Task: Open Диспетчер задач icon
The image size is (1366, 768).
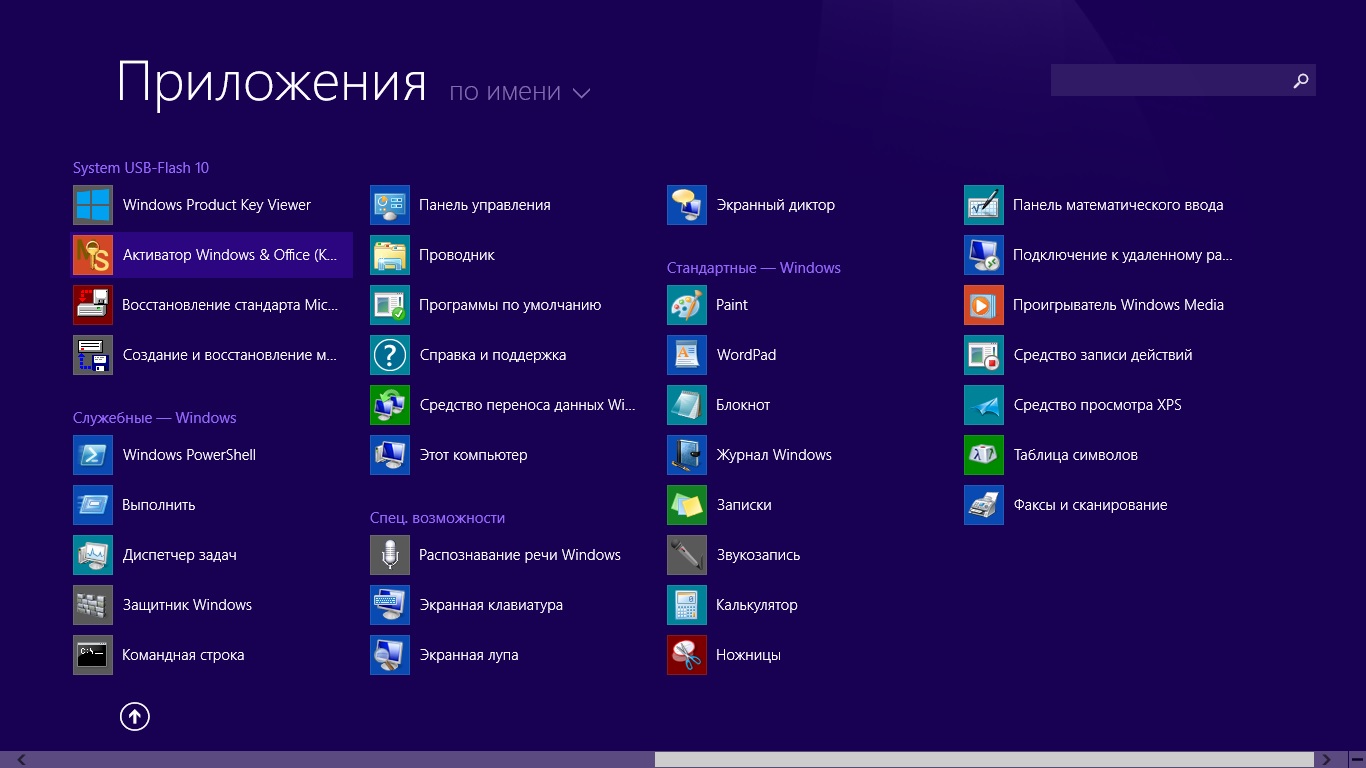Action: click(x=93, y=555)
